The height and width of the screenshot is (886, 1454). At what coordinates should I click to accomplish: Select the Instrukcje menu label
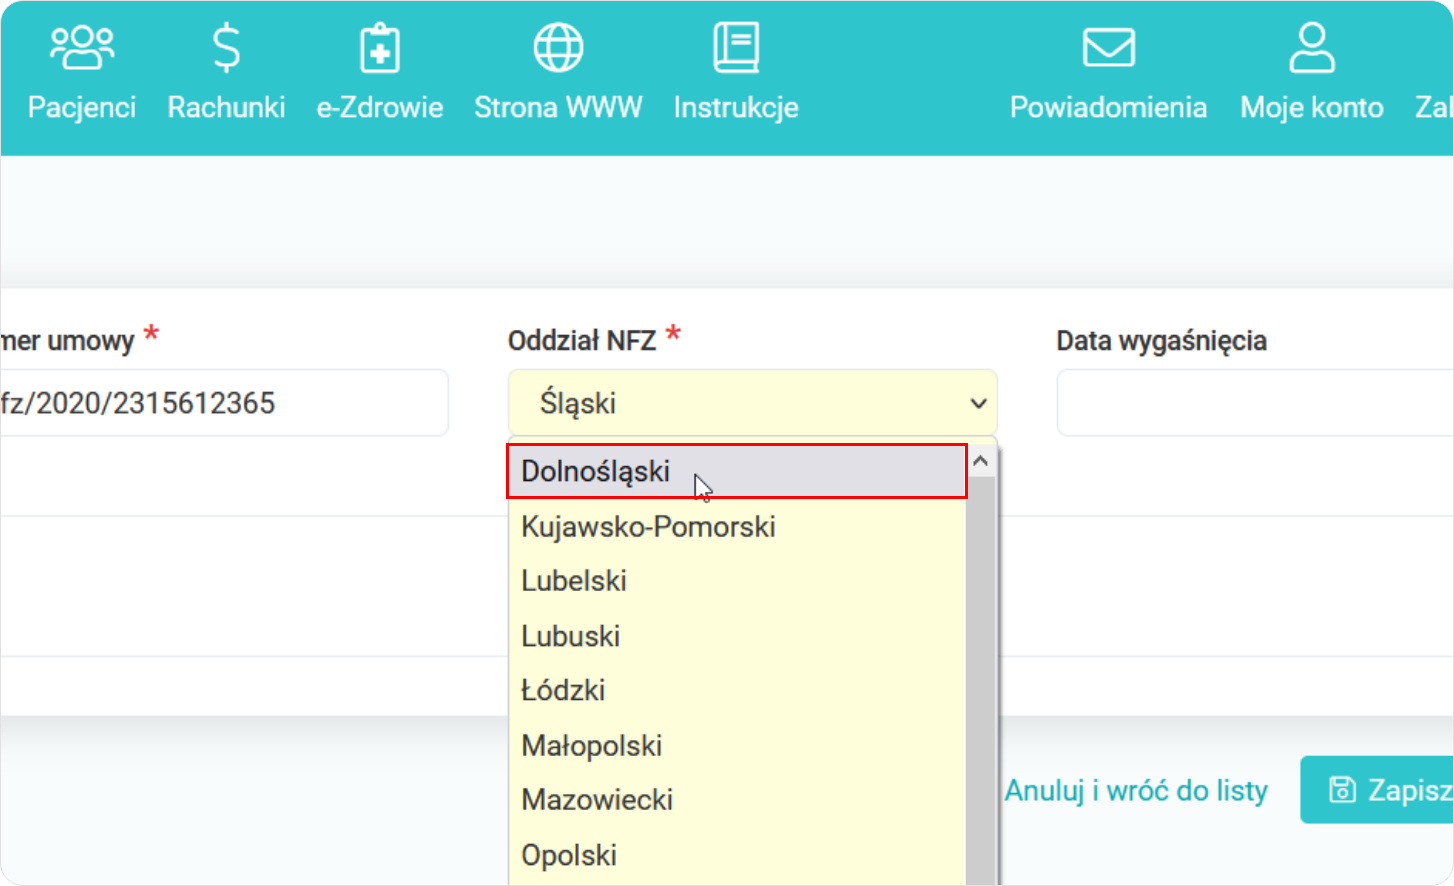tap(736, 107)
